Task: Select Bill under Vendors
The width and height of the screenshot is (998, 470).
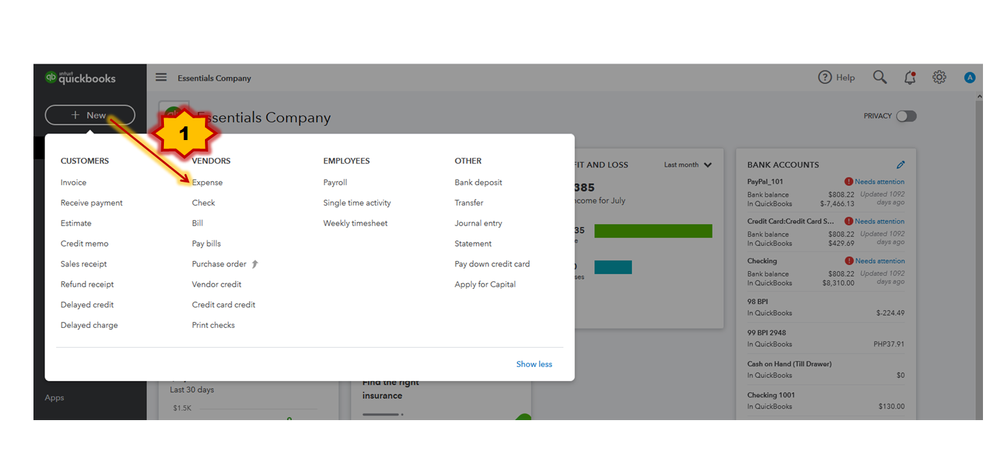Action: pyautogui.click(x=197, y=223)
